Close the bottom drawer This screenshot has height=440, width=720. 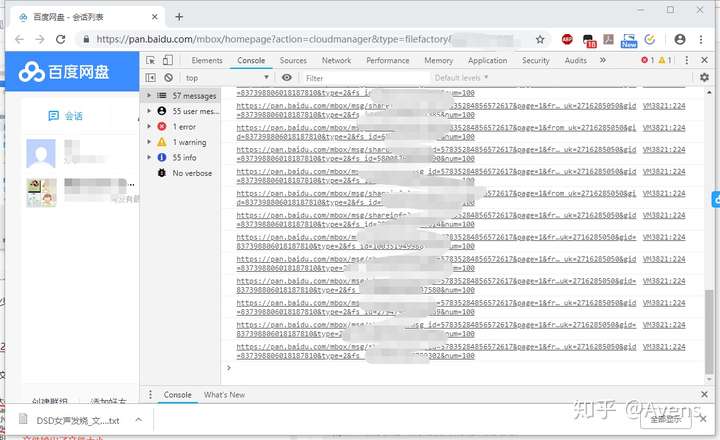[704, 395]
